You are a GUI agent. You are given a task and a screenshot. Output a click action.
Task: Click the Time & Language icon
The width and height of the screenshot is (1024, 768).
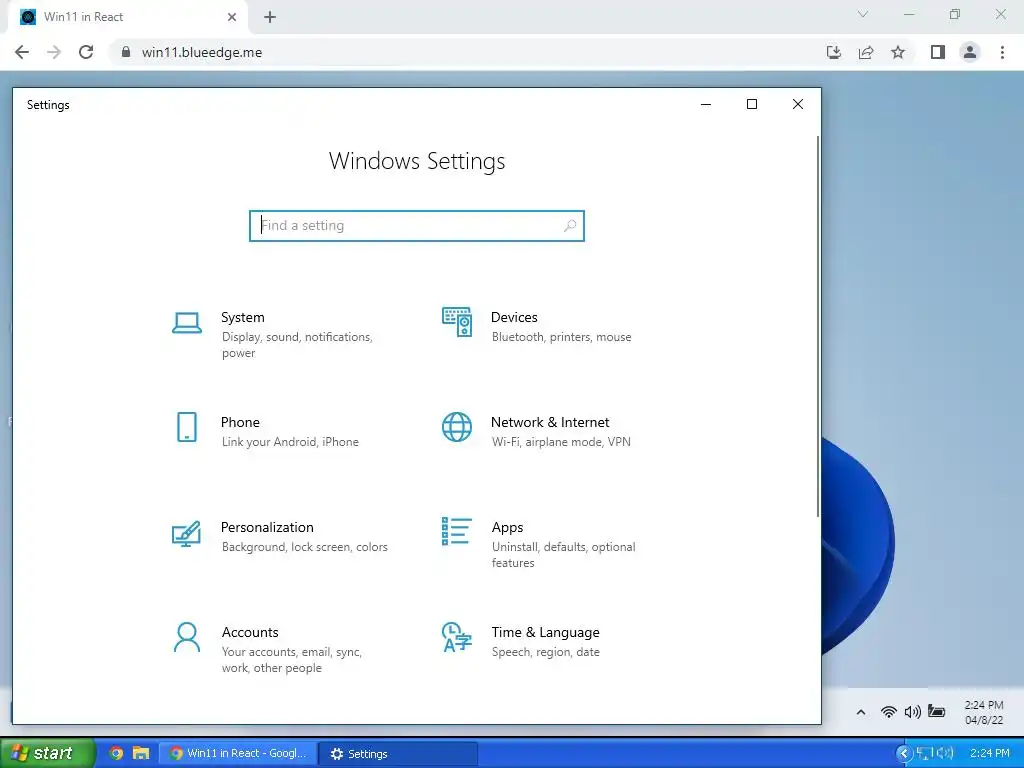(x=456, y=637)
